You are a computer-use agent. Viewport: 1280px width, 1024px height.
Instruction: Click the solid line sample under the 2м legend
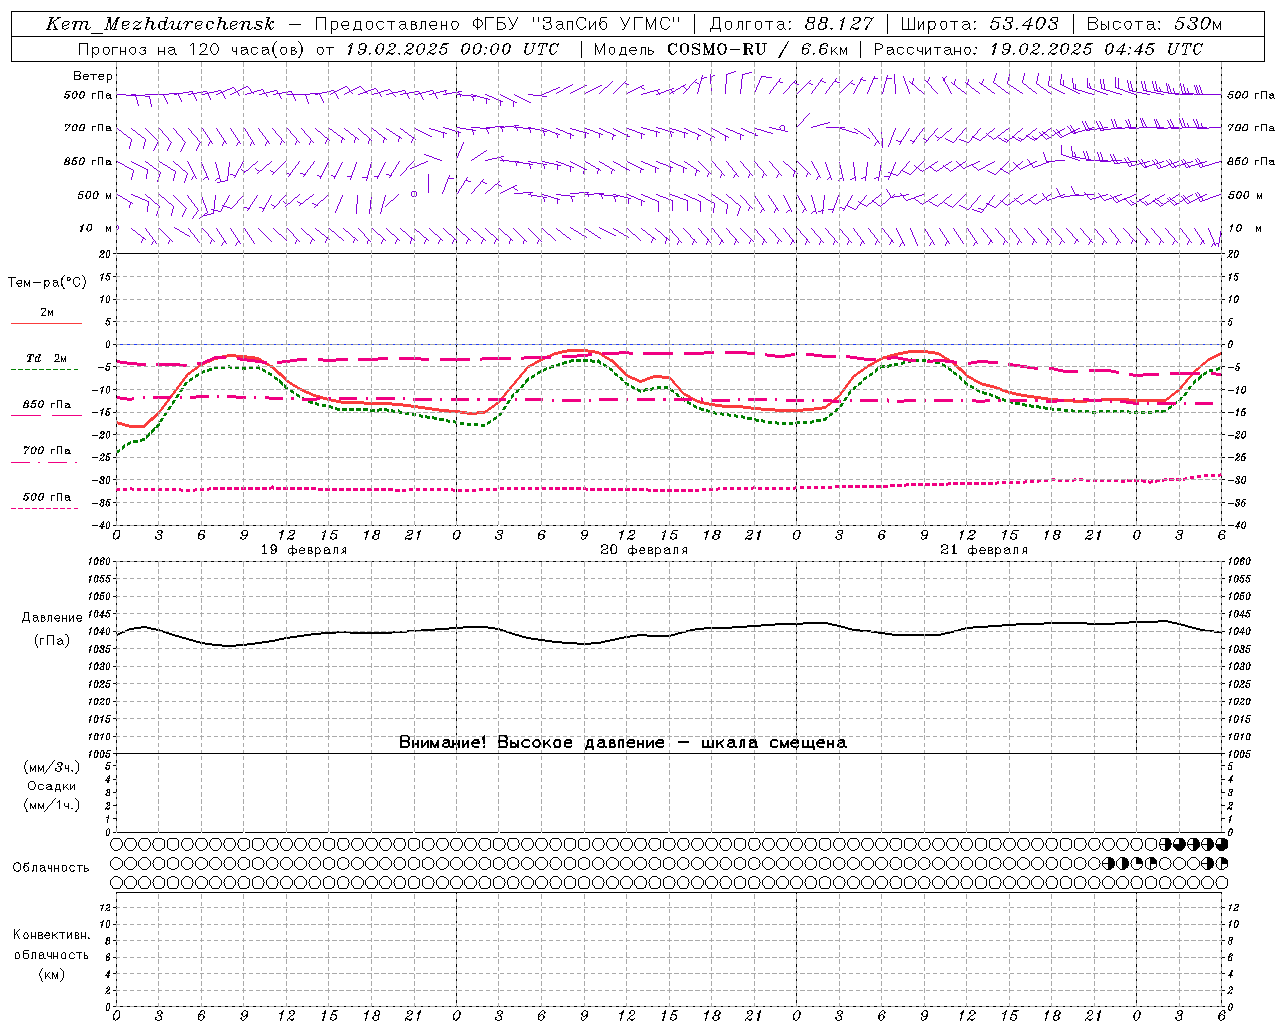46,323
